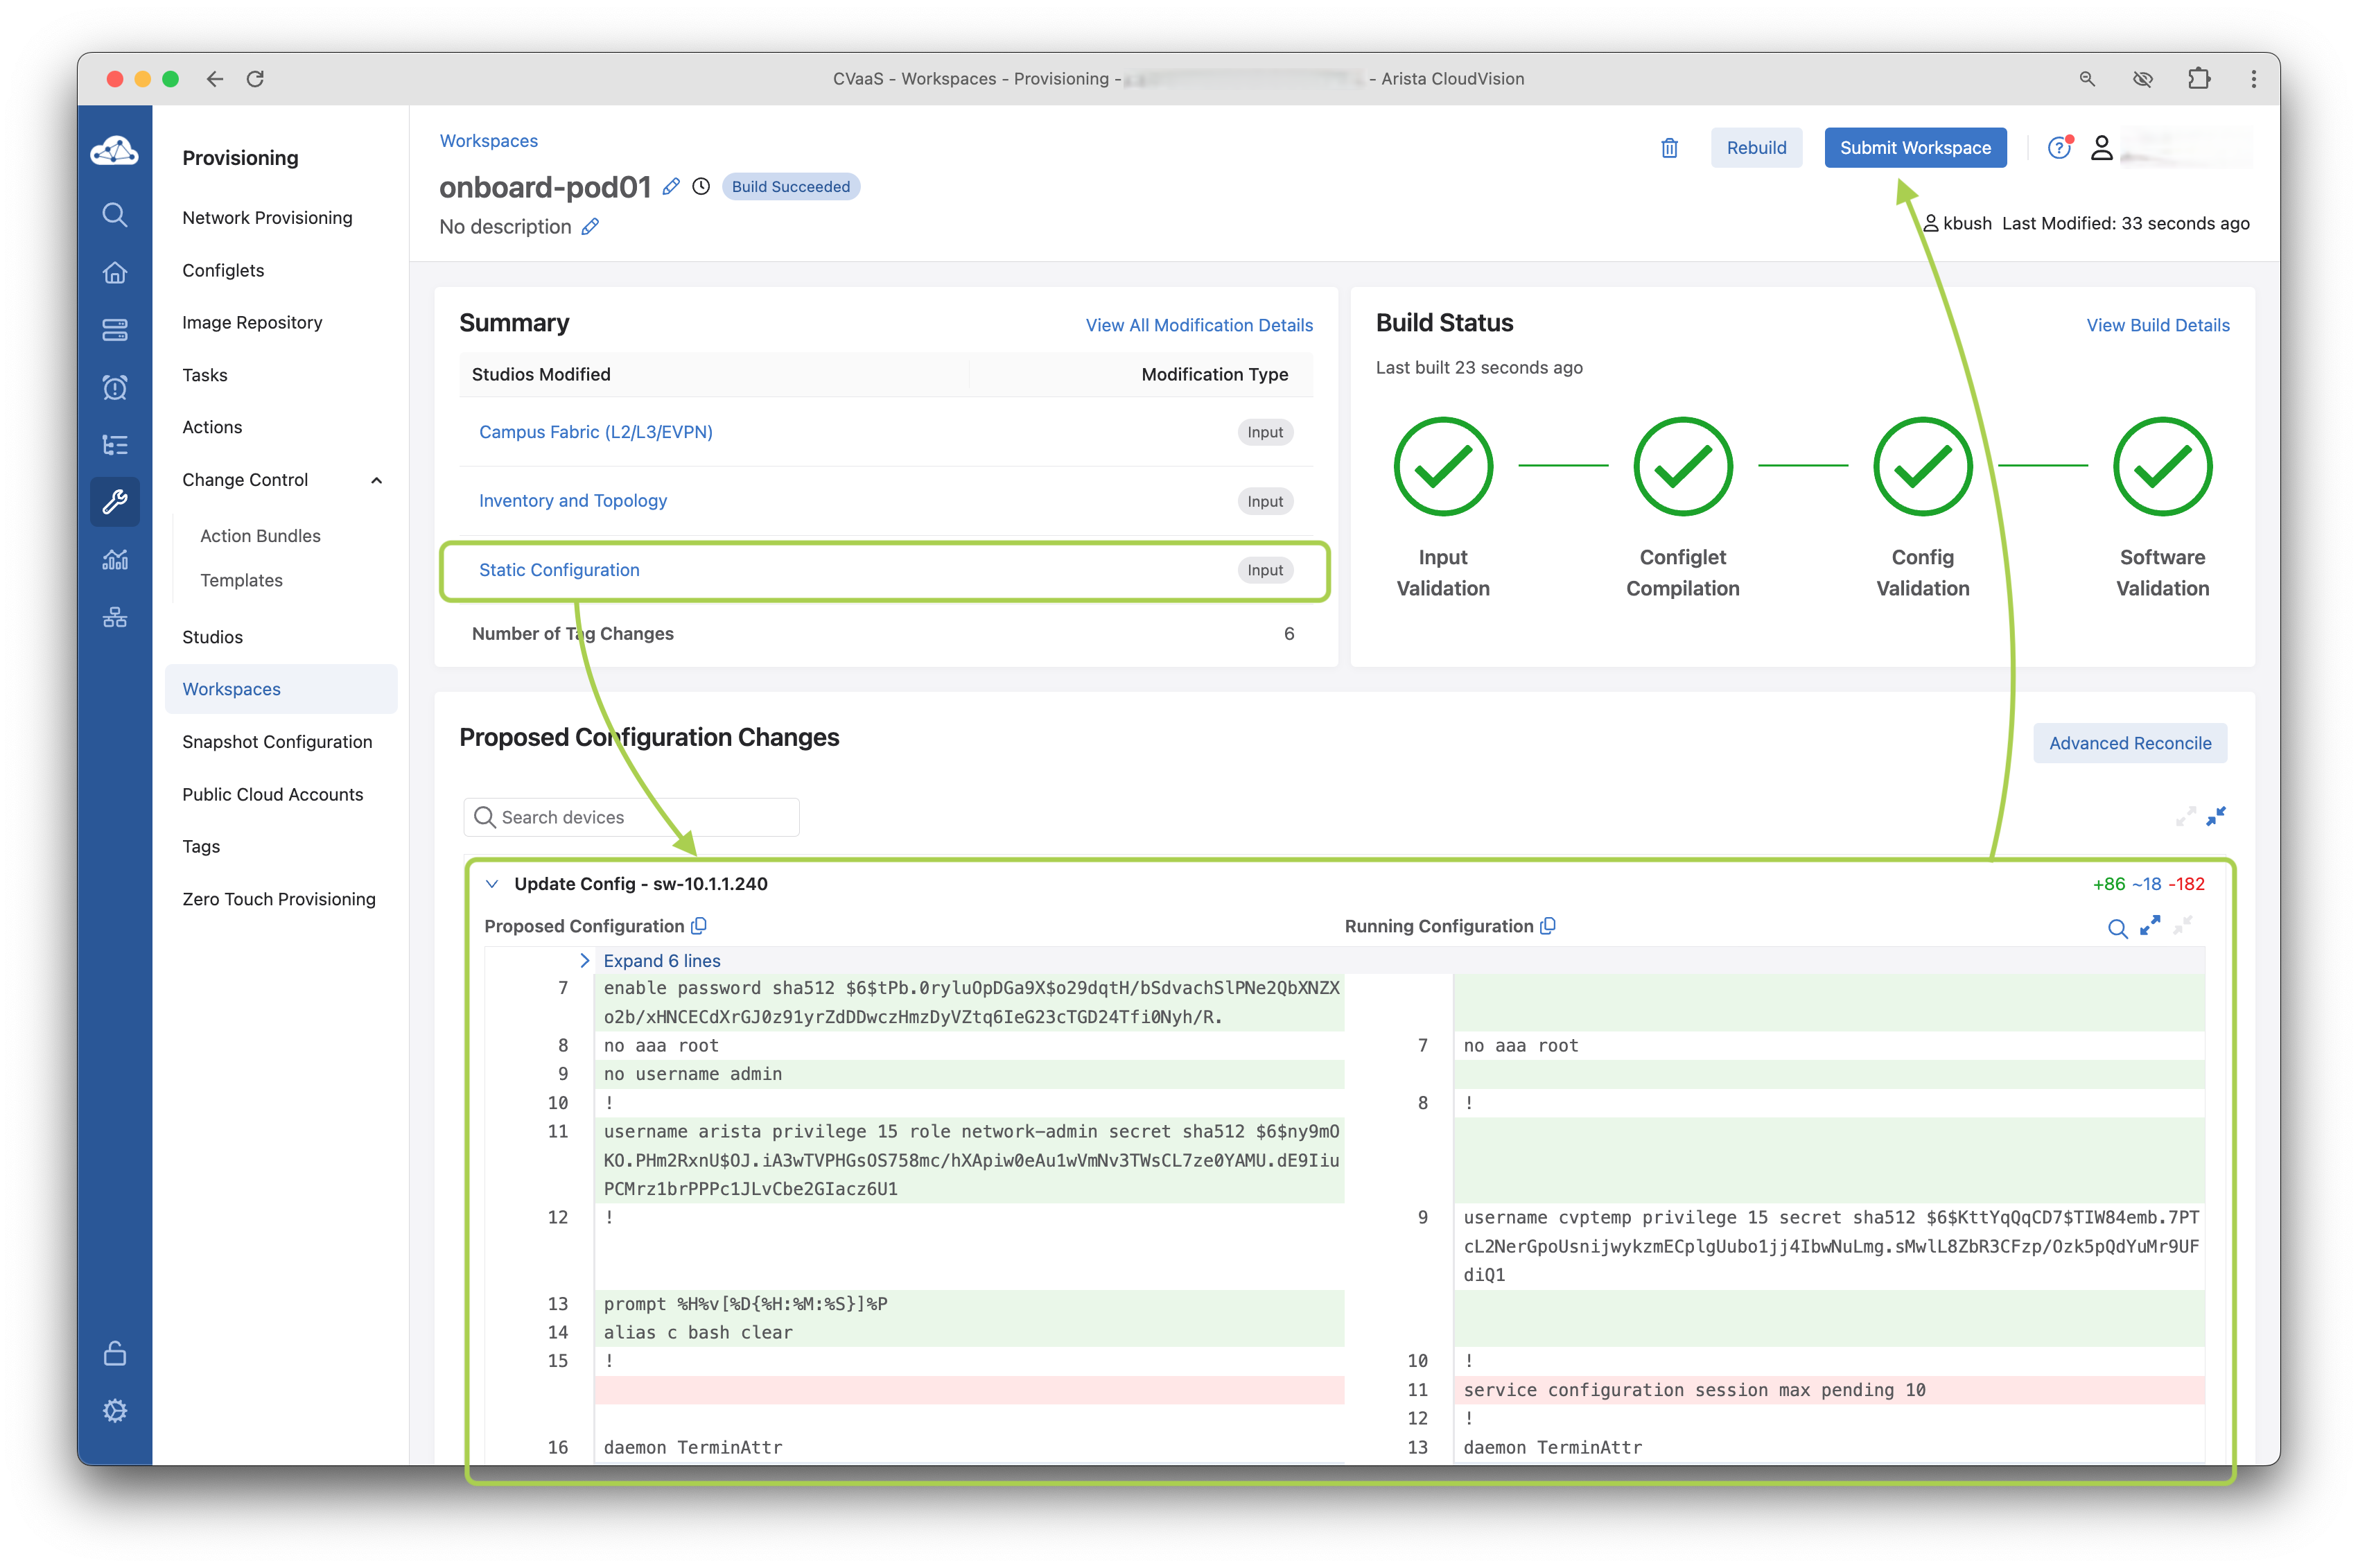Copy the Proposed Configuration to clipboard

pos(699,926)
